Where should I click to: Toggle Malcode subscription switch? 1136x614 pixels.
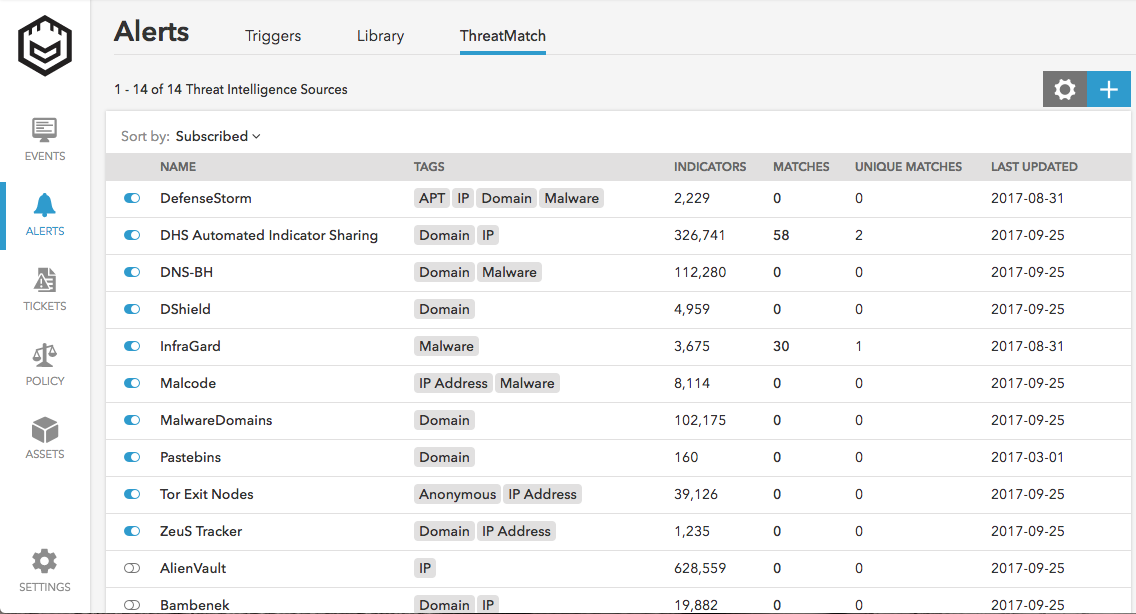[x=132, y=383]
